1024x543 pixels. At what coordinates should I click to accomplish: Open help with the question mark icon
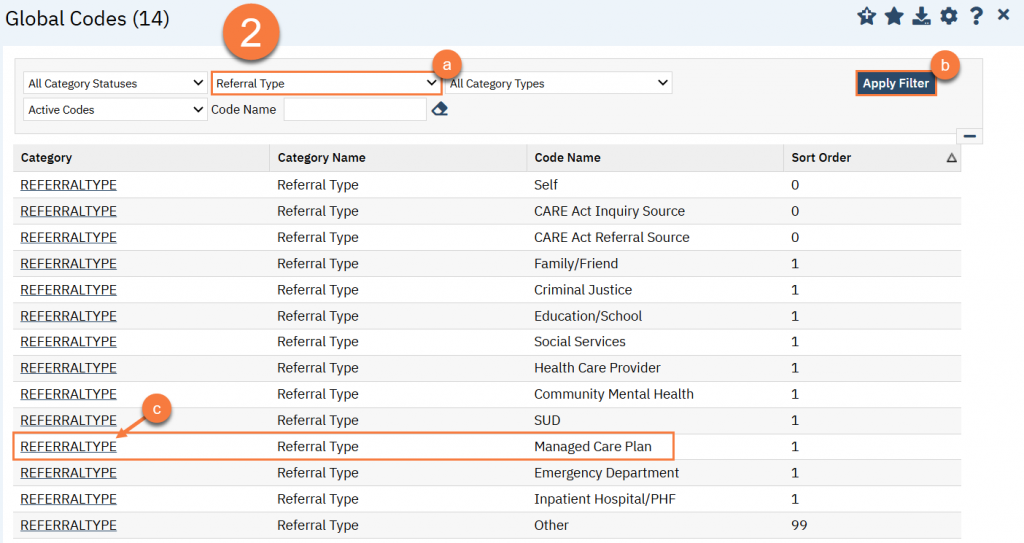tap(976, 16)
